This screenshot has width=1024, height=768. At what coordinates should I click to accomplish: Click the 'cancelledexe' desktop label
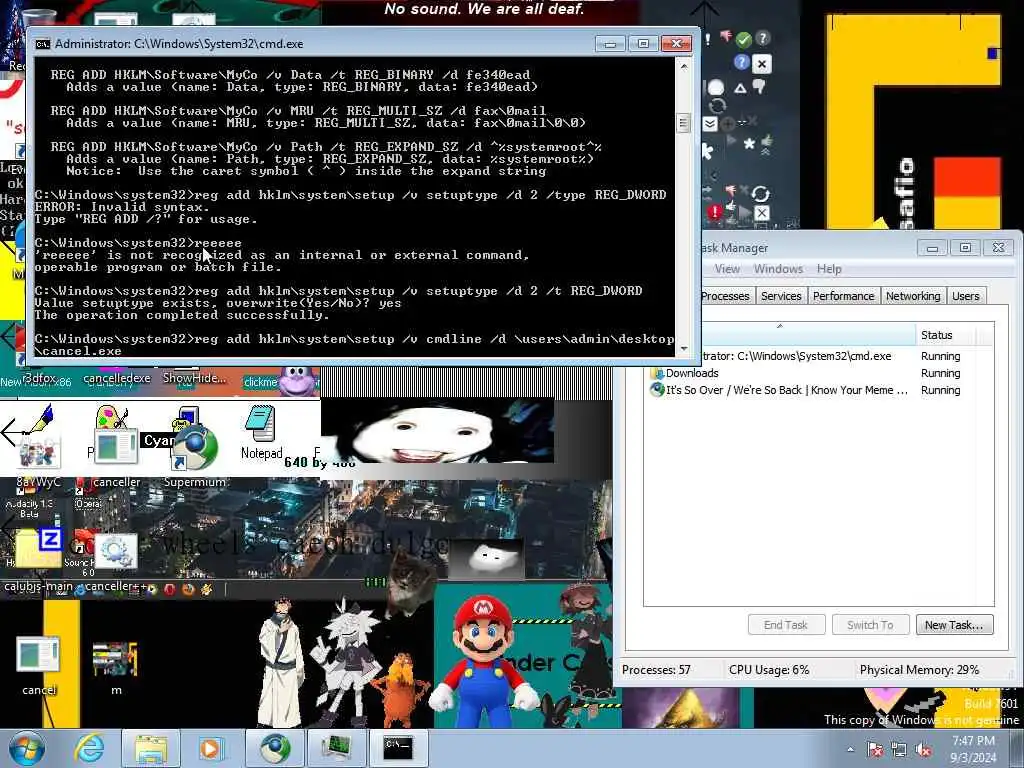[117, 378]
